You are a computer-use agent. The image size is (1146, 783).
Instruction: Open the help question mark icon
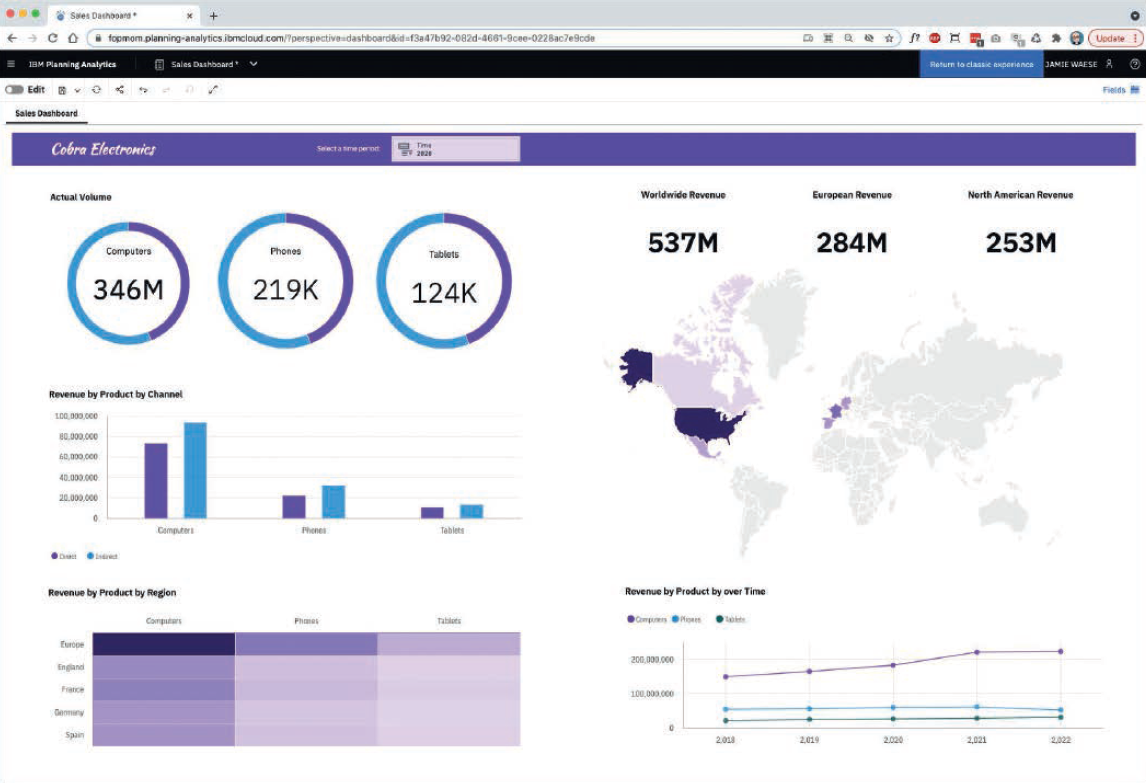[x=1134, y=64]
